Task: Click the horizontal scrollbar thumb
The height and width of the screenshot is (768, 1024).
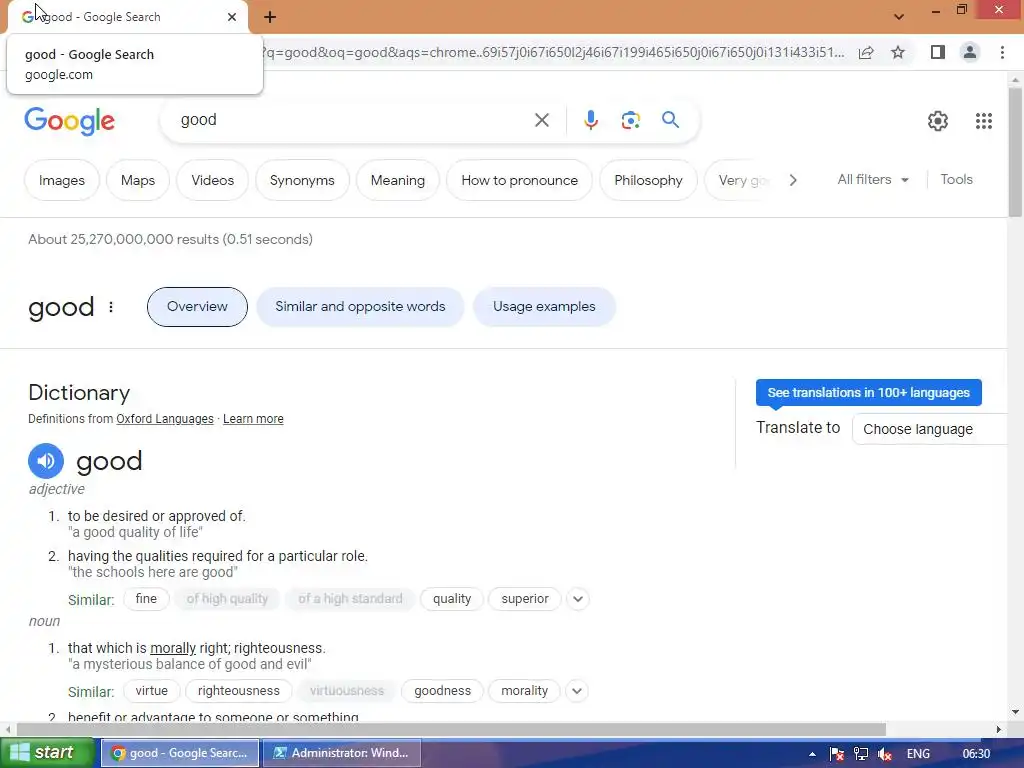Action: coord(451,729)
